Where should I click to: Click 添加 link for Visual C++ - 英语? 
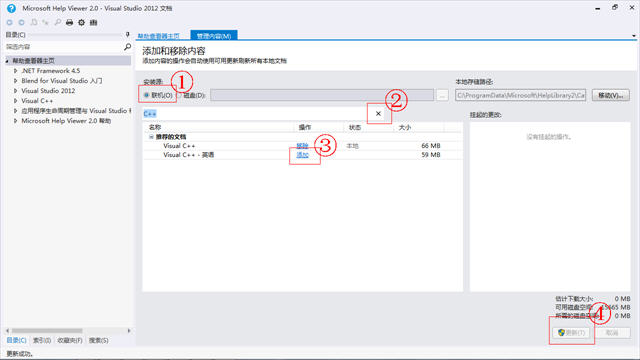pos(302,155)
